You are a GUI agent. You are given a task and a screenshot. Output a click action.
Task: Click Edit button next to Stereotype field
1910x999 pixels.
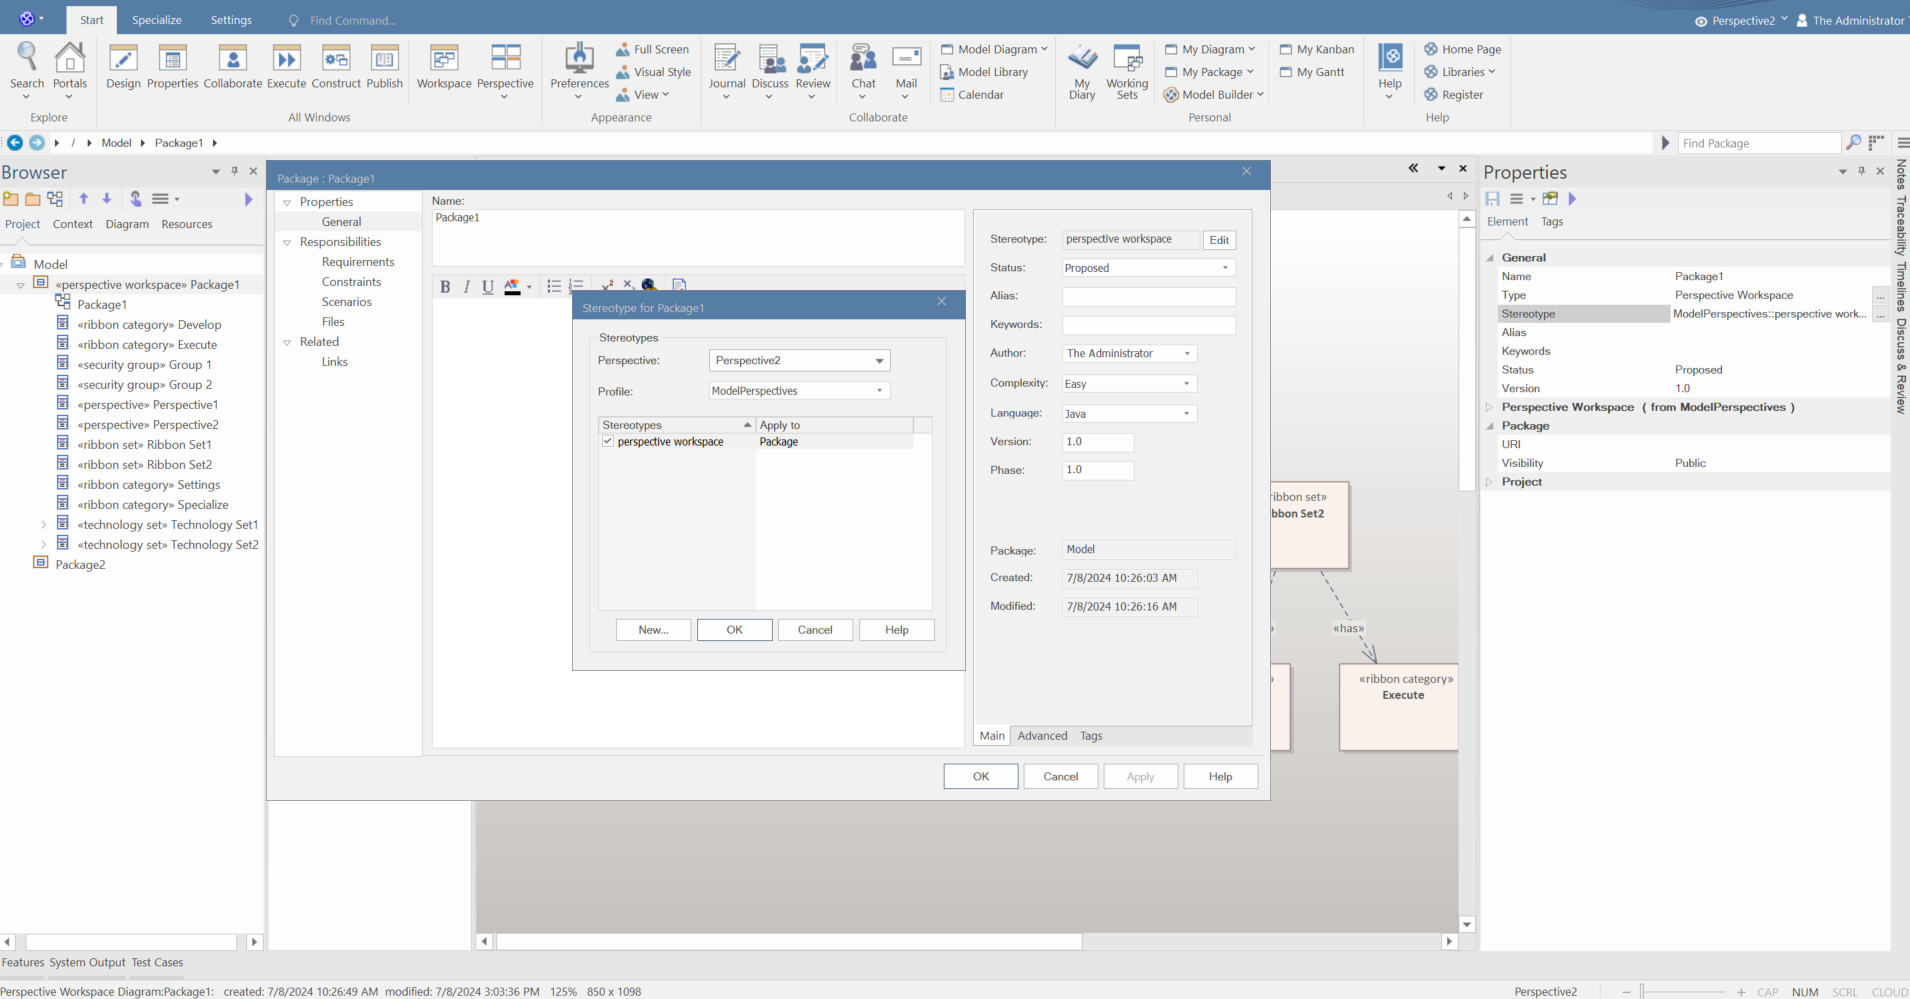[1219, 240]
